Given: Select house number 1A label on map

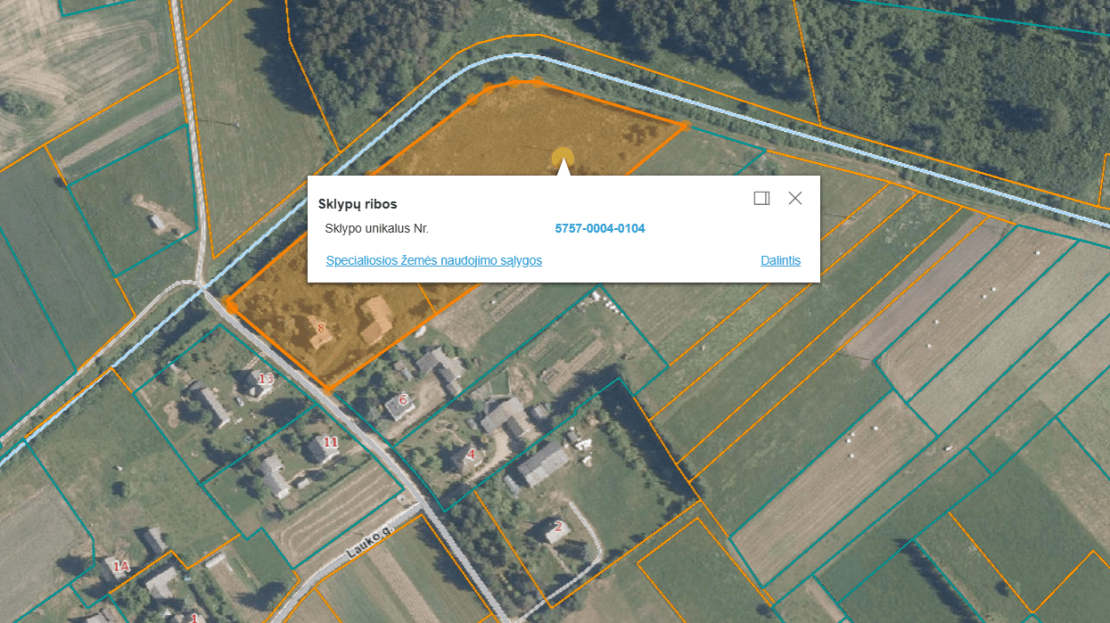Looking at the screenshot, I should coord(122,566).
